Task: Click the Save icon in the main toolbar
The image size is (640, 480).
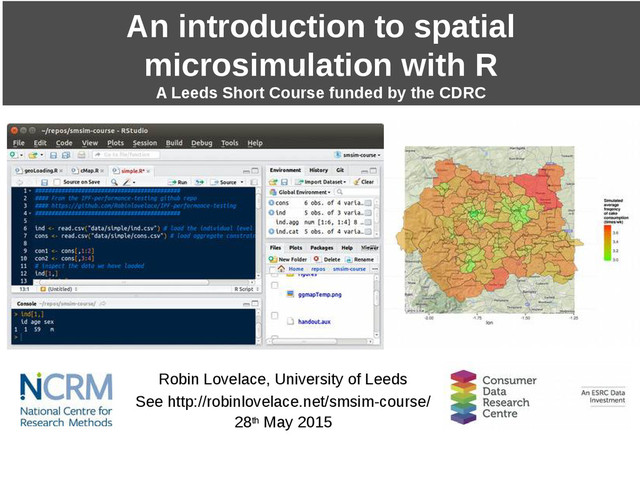Action: tap(53, 155)
